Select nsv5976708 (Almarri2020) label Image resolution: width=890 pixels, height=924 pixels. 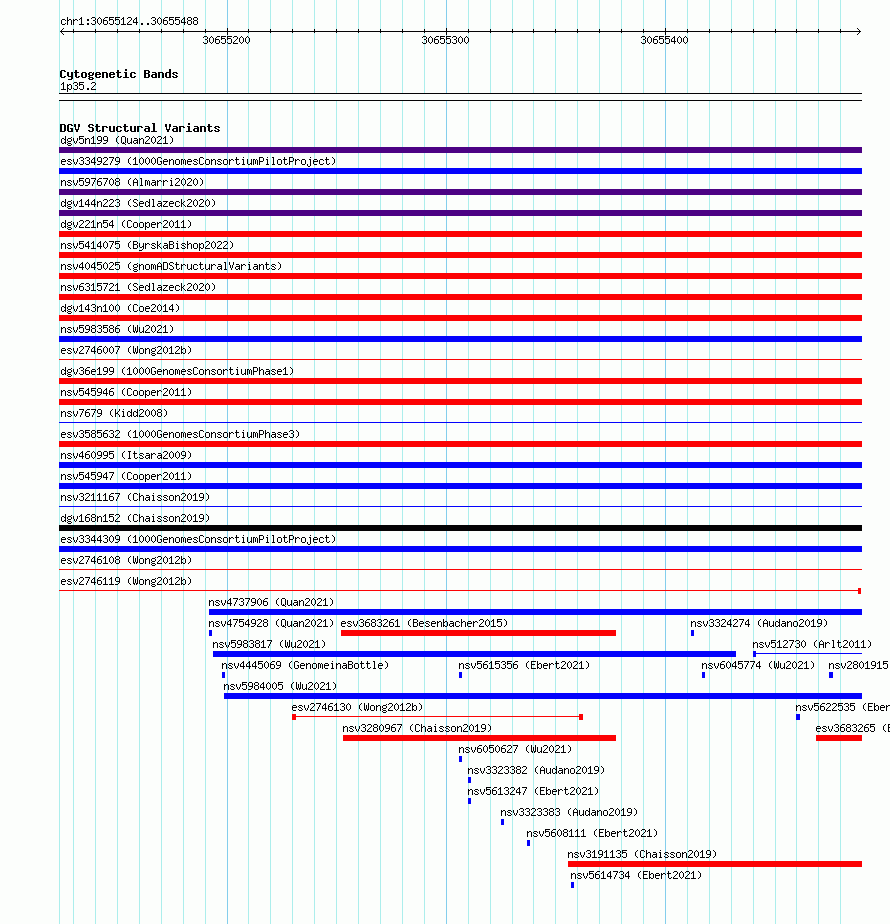(x=132, y=182)
